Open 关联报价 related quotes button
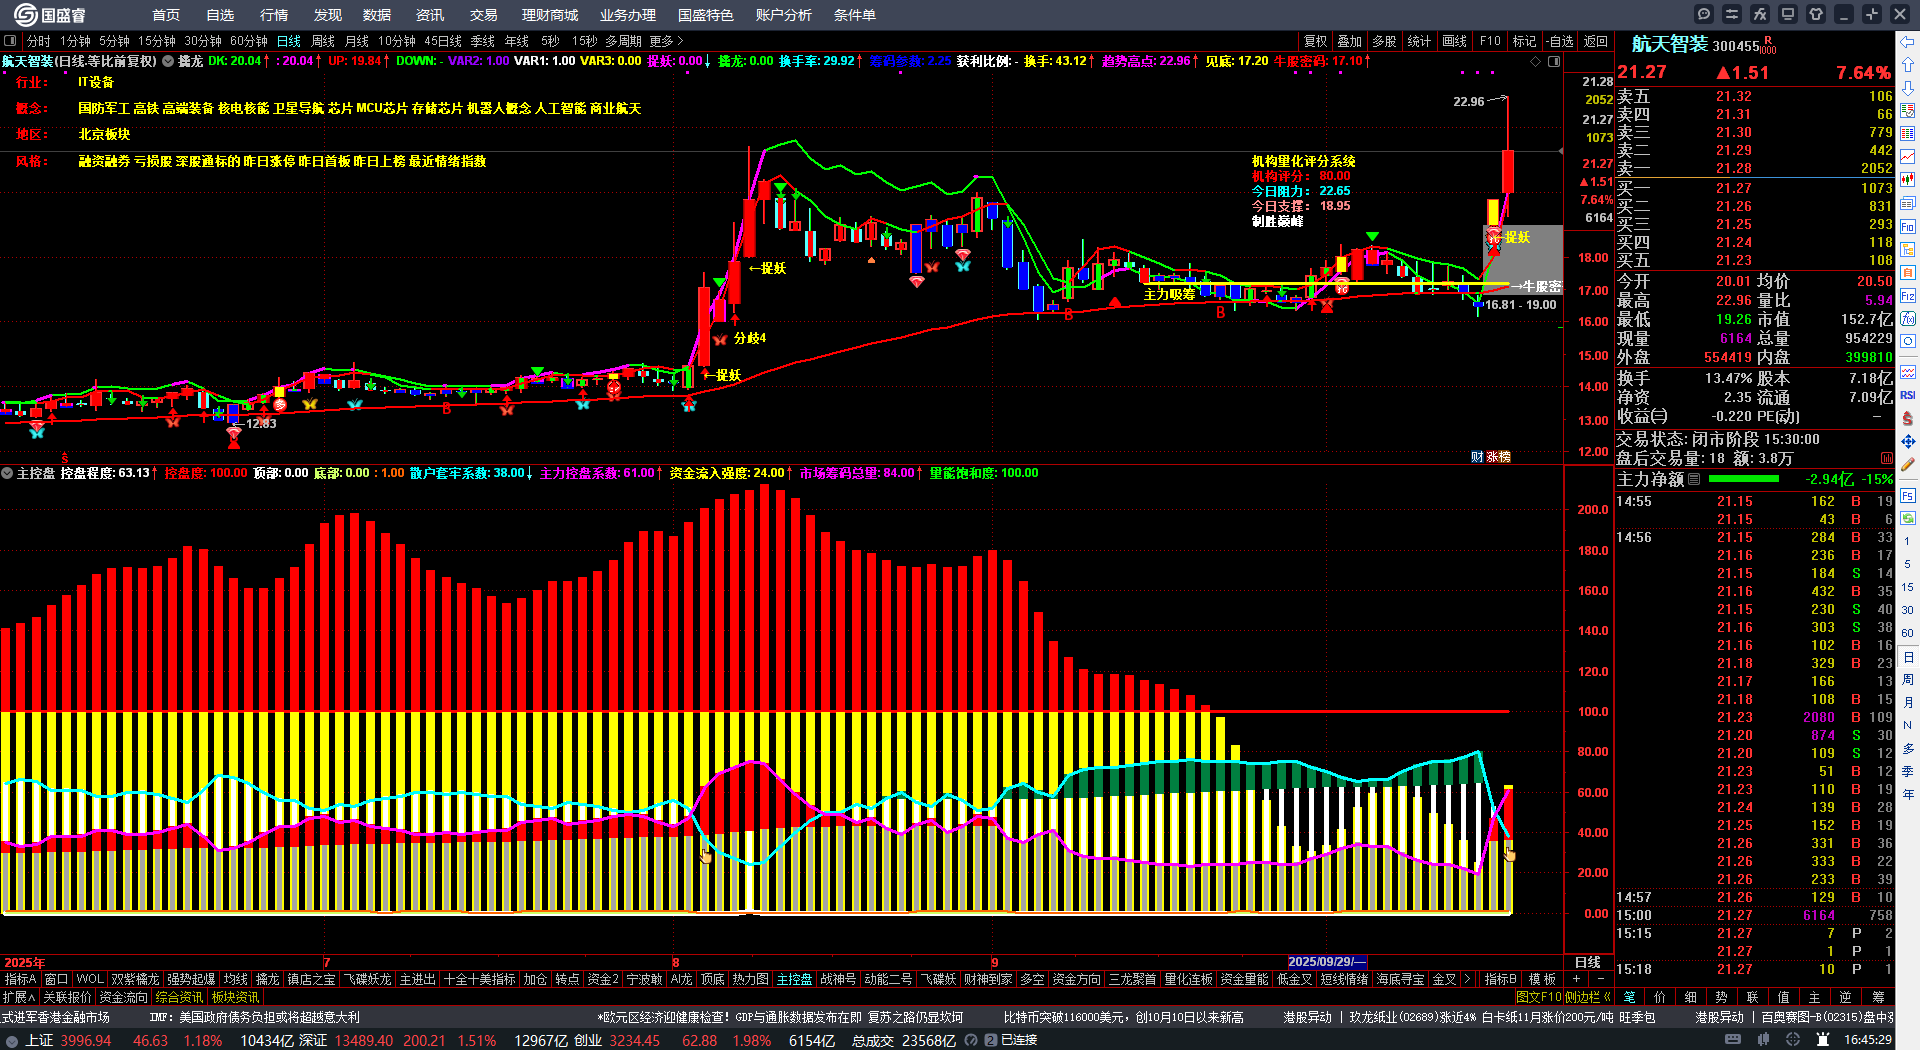The width and height of the screenshot is (1920, 1050). 67,997
